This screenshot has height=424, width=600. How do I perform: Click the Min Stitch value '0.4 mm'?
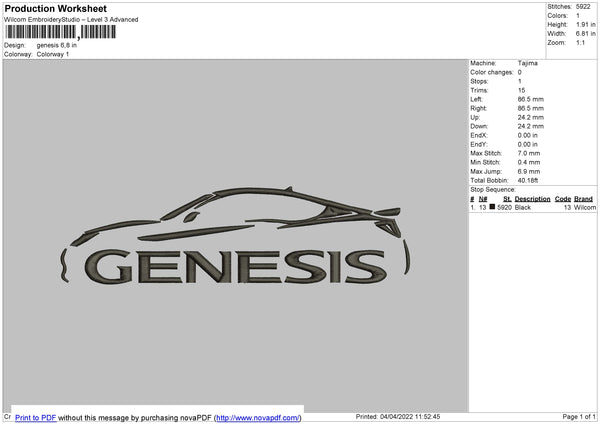529,162
